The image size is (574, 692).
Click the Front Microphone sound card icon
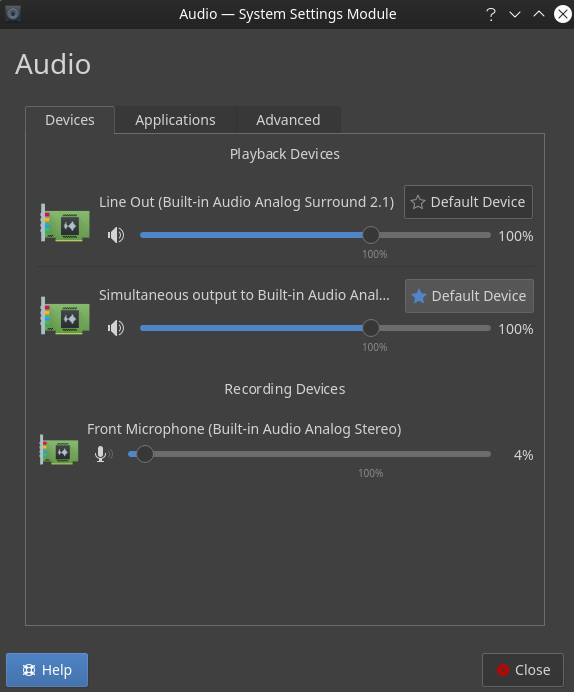pos(59,450)
